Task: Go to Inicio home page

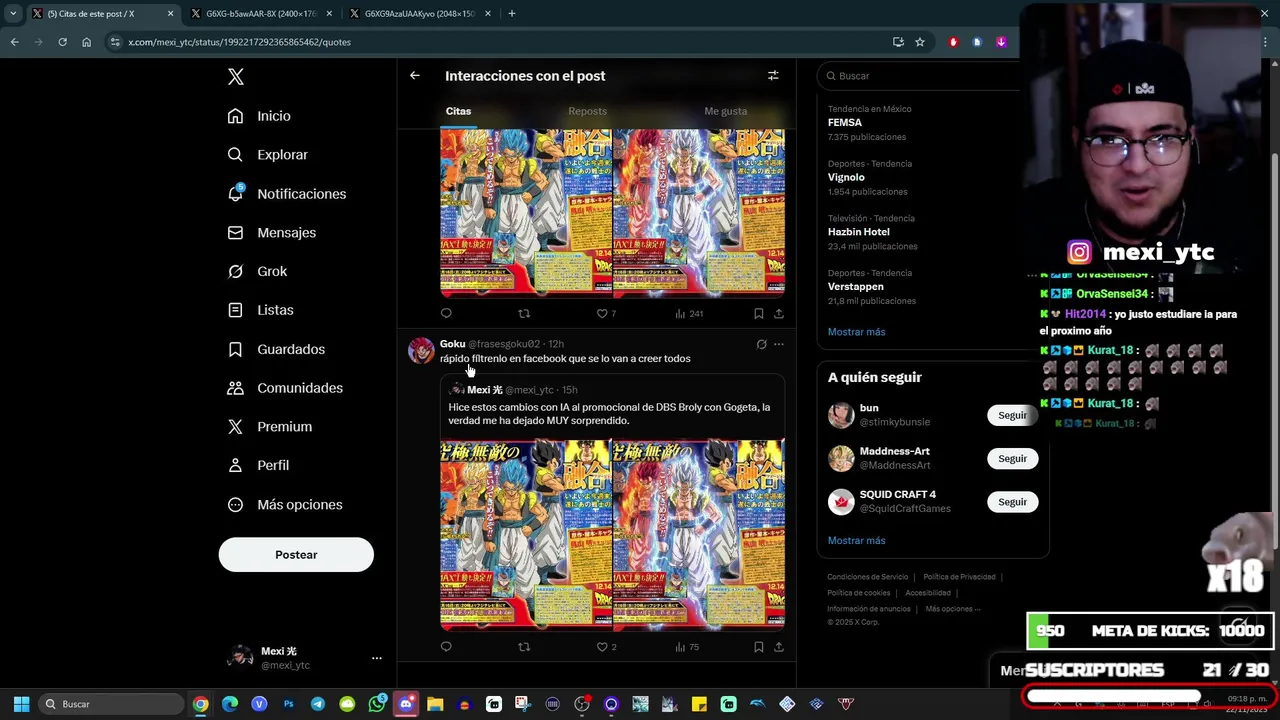Action: (x=259, y=116)
